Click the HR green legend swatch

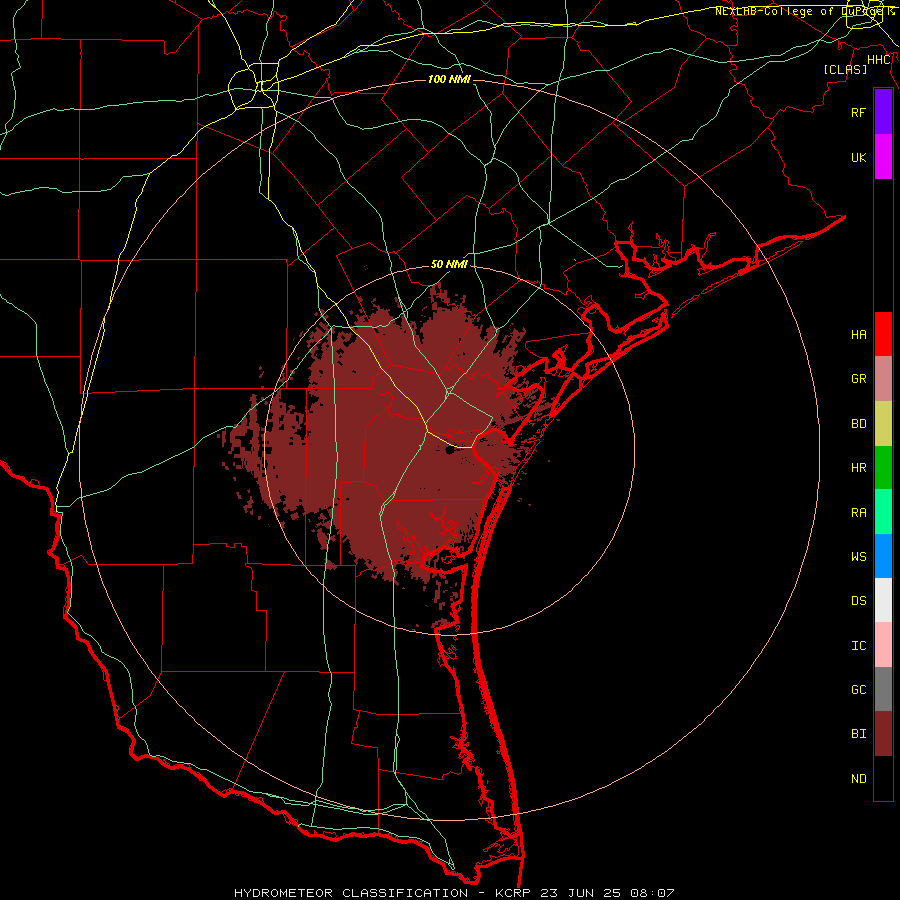point(883,467)
